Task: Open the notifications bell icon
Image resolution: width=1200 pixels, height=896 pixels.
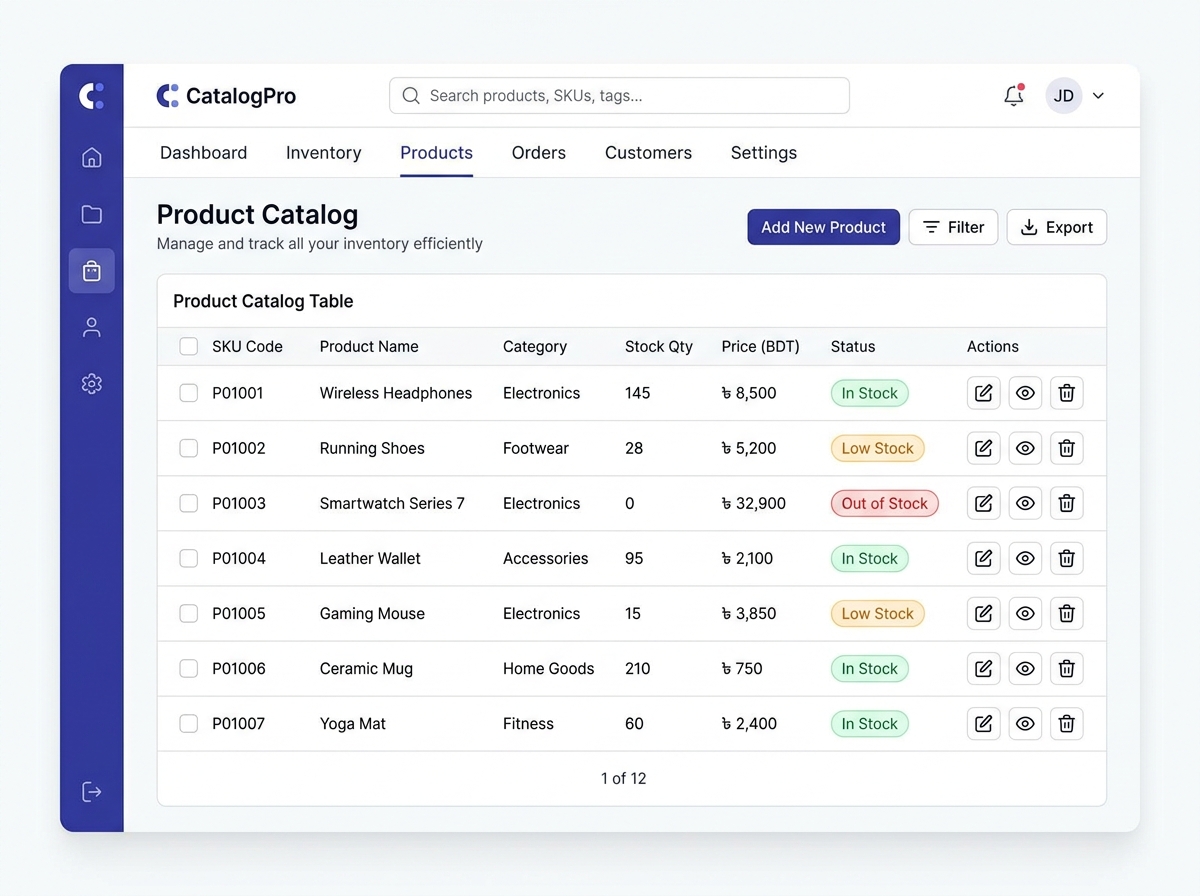Action: click(1014, 95)
